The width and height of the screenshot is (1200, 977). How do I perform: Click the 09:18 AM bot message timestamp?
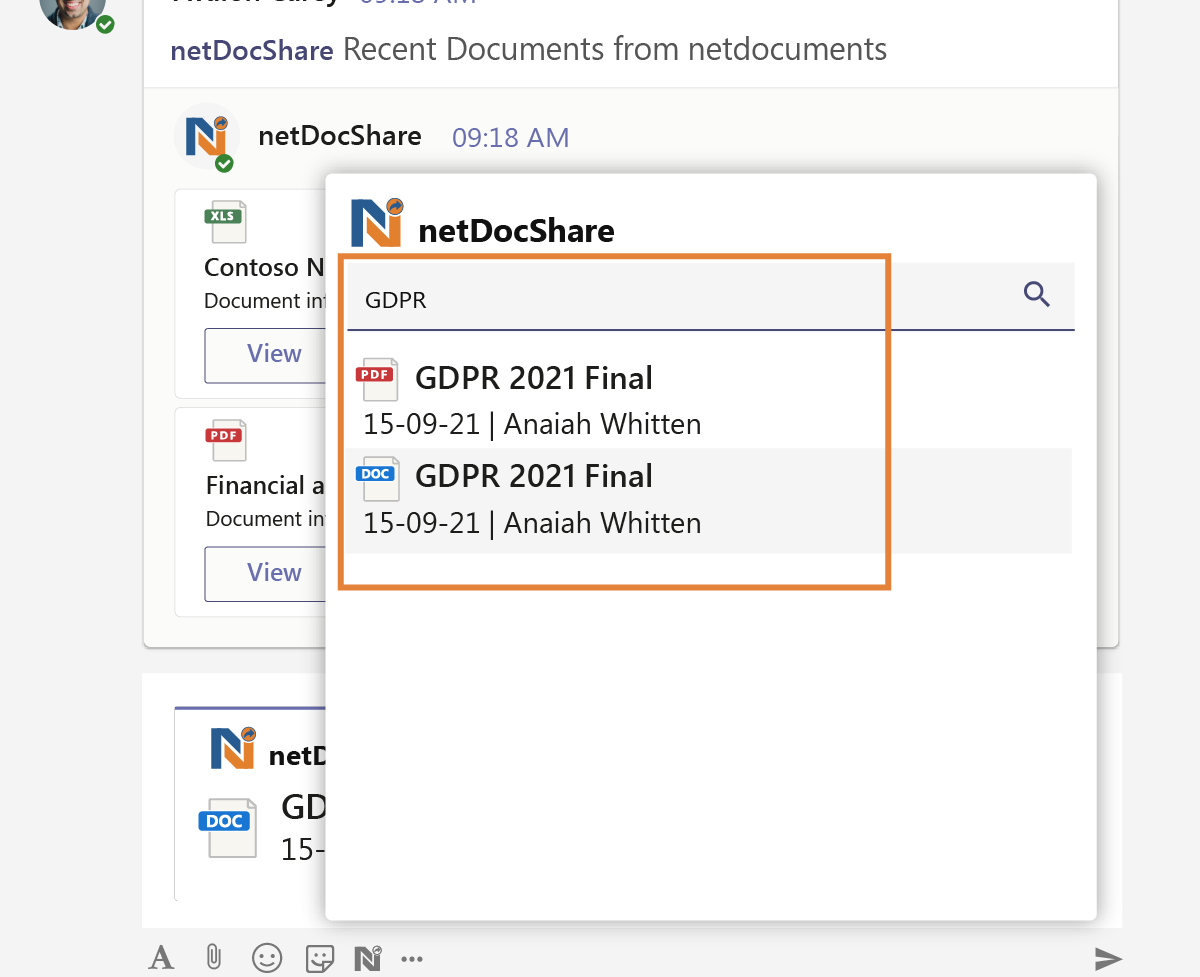click(511, 138)
